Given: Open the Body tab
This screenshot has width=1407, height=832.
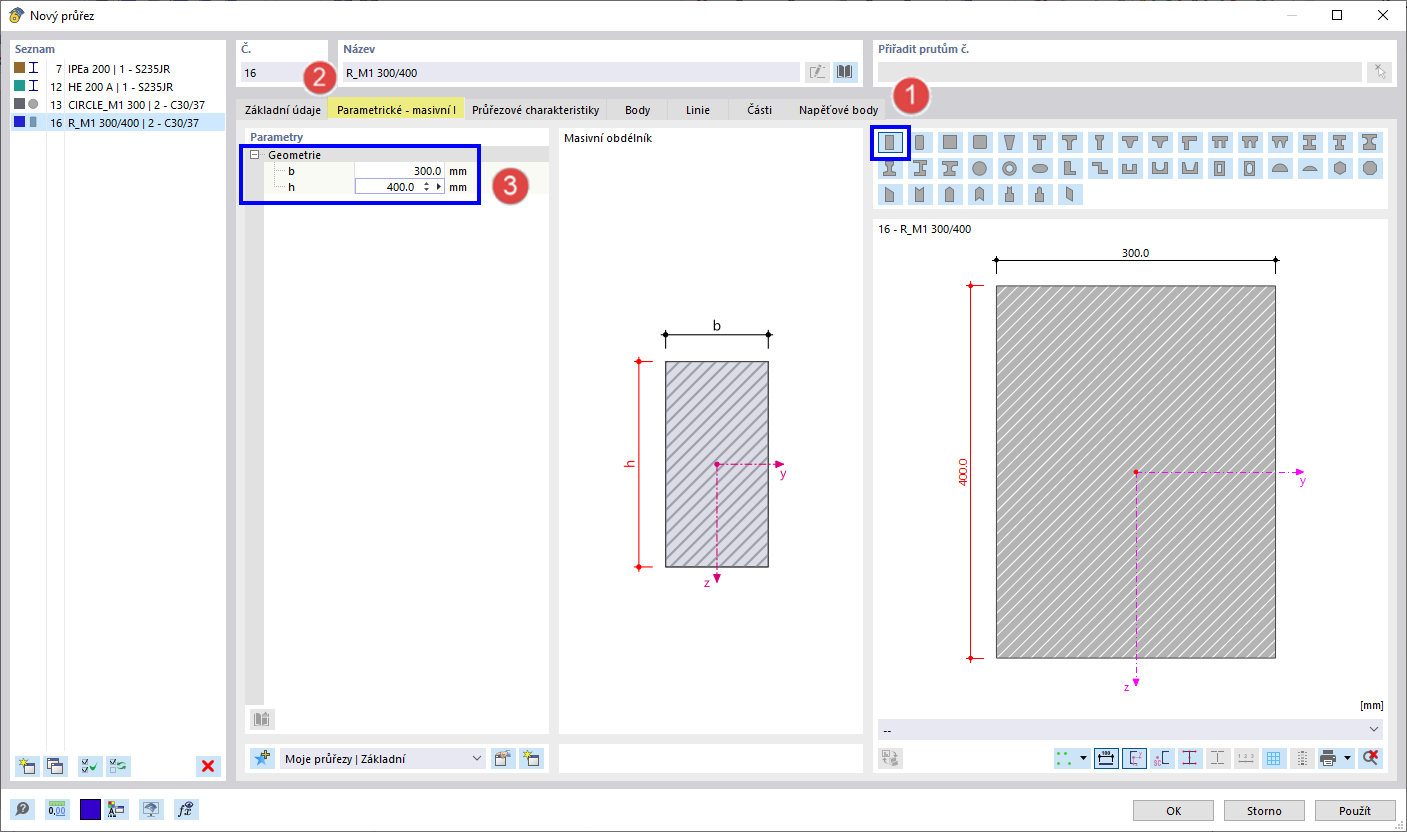Looking at the screenshot, I should [x=637, y=110].
